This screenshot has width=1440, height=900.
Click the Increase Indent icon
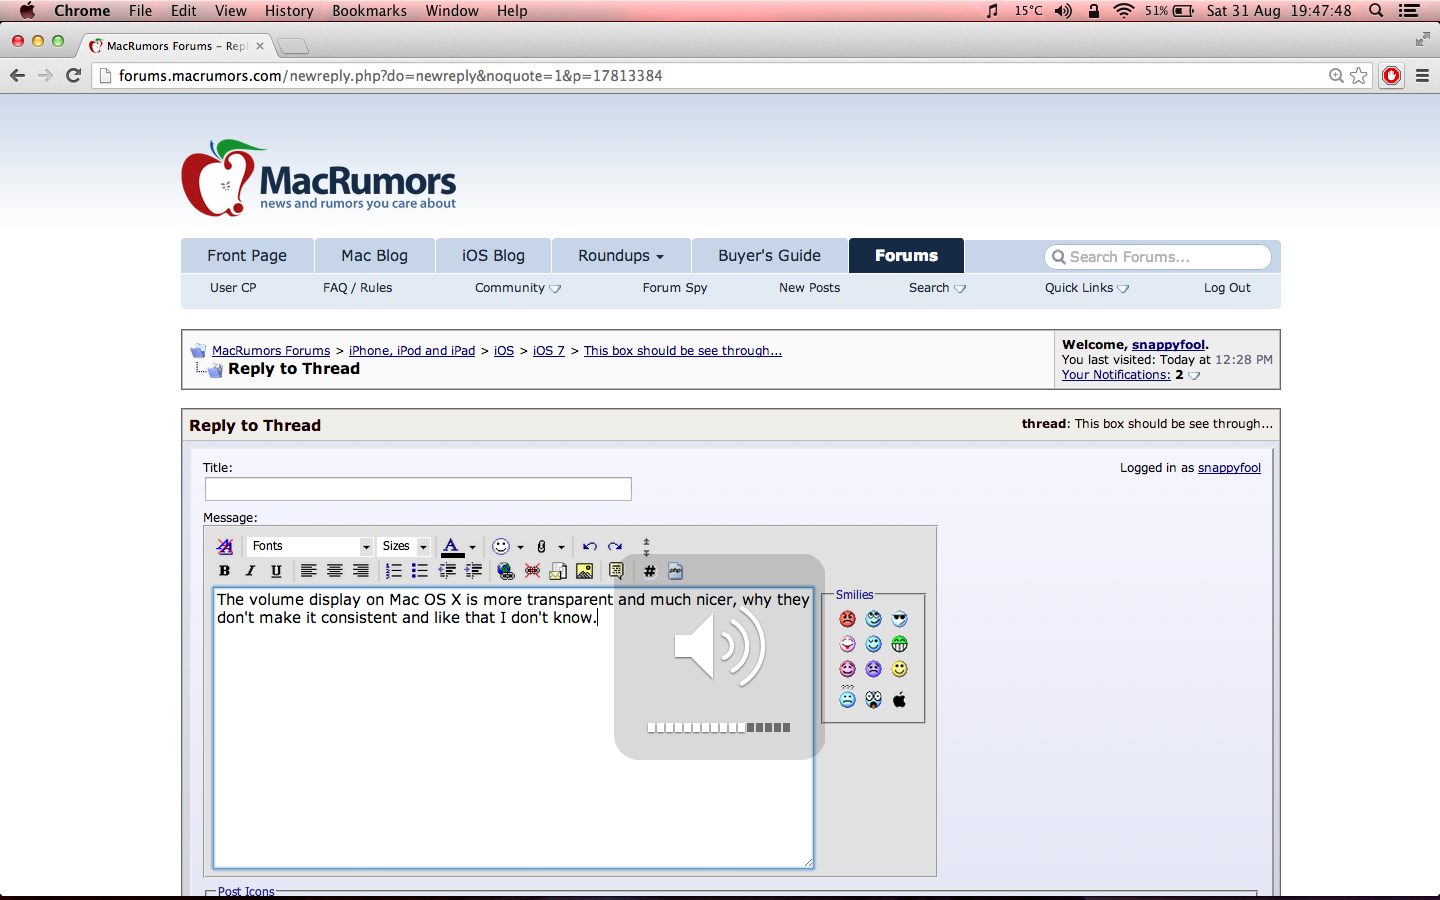point(473,571)
